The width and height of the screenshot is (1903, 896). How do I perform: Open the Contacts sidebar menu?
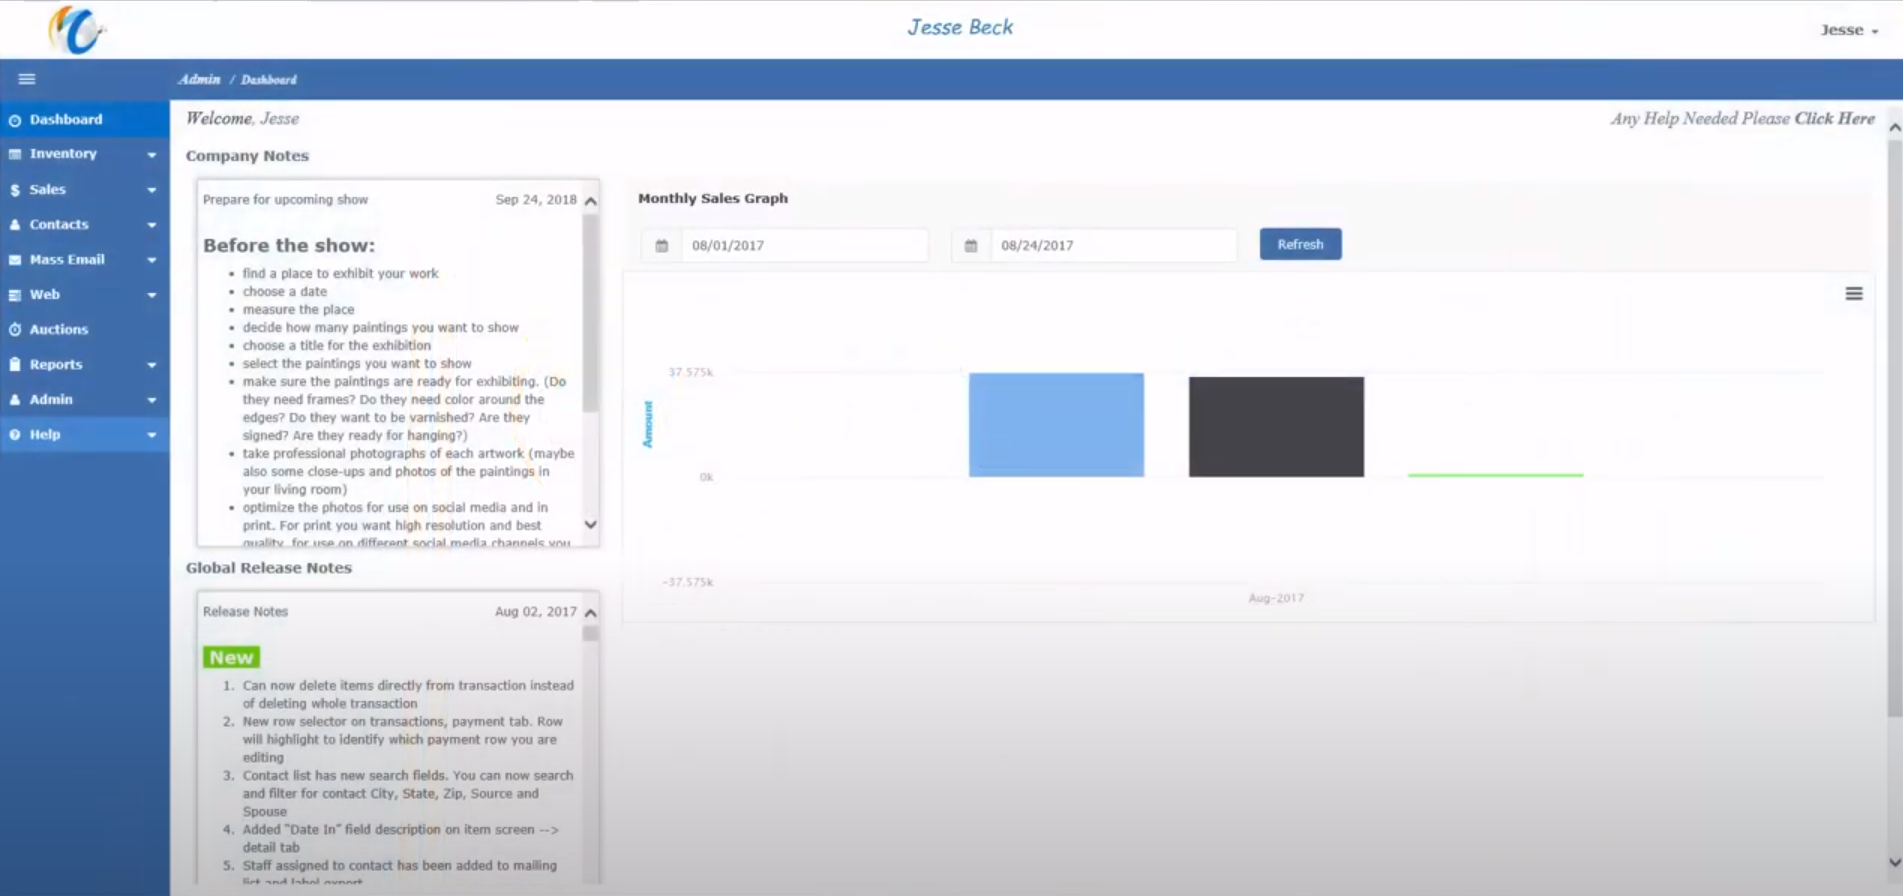pos(85,224)
